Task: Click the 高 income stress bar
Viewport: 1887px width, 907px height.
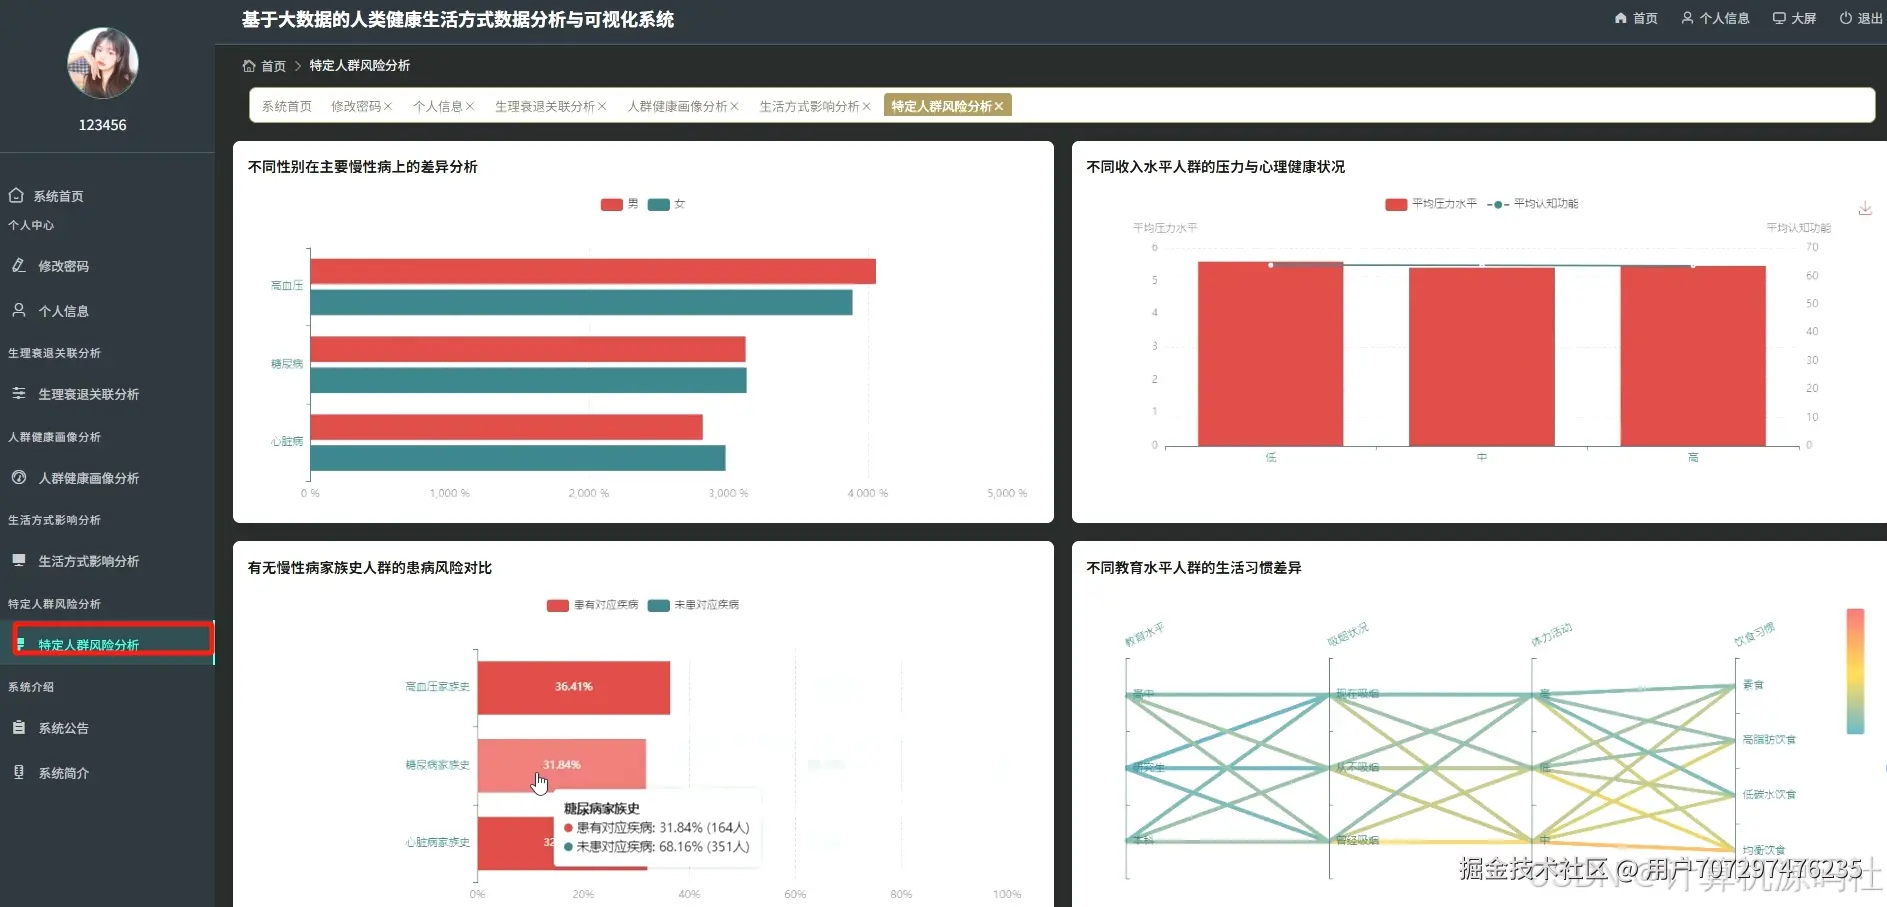Action: point(1693,356)
